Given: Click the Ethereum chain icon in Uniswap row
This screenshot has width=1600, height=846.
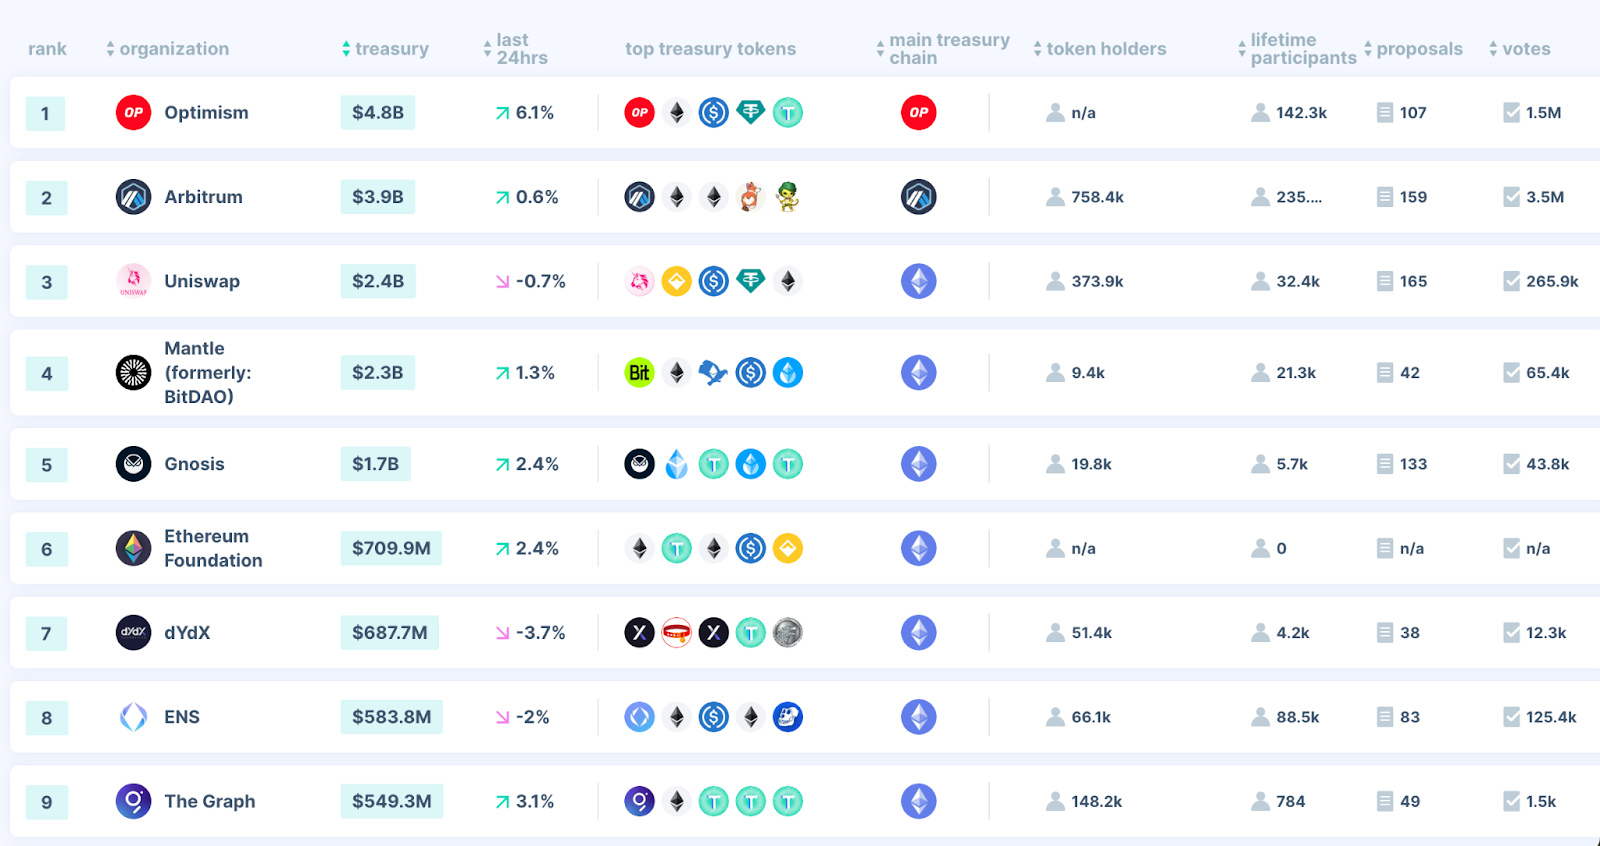Looking at the screenshot, I should (x=918, y=281).
